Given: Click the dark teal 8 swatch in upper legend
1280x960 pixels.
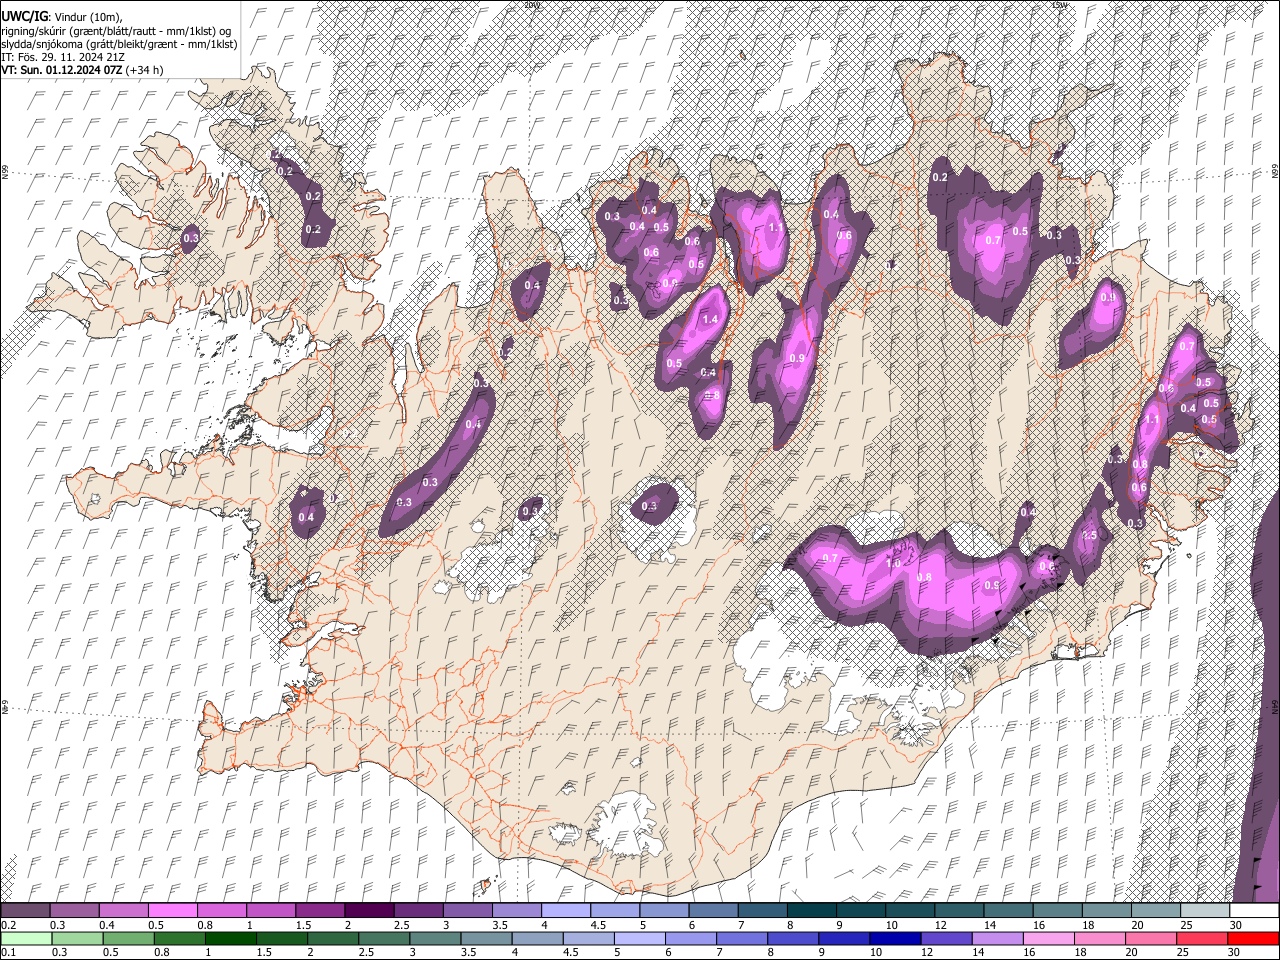Looking at the screenshot, I should [811, 910].
